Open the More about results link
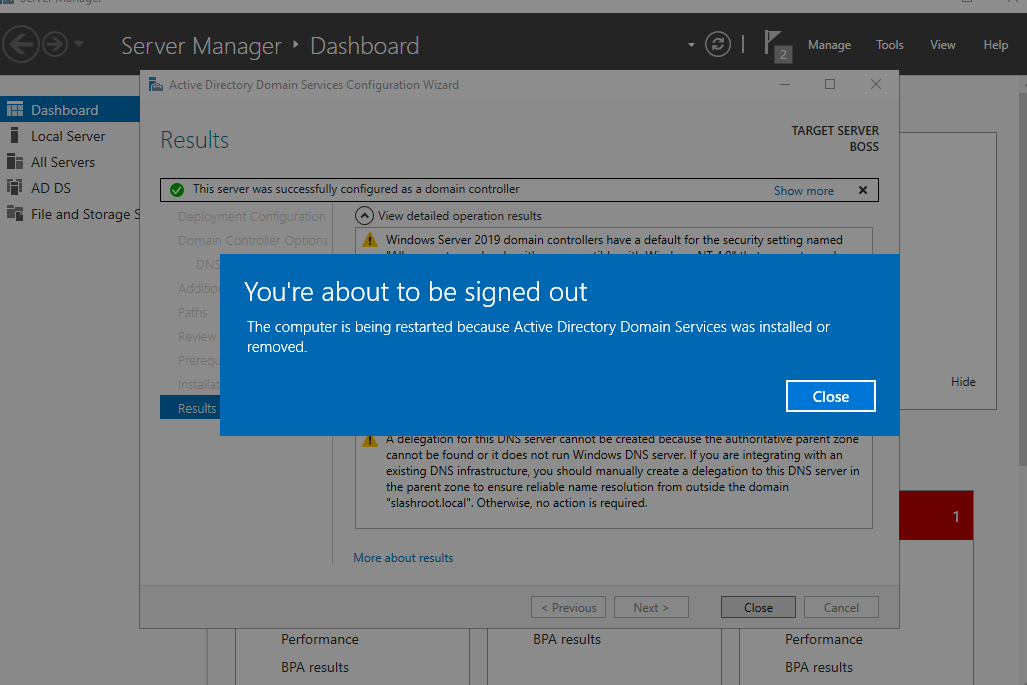The width and height of the screenshot is (1027, 685). pos(403,558)
